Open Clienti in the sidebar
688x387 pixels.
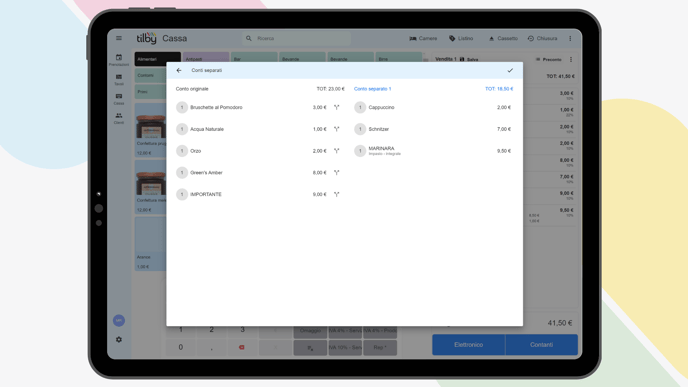[x=119, y=118]
